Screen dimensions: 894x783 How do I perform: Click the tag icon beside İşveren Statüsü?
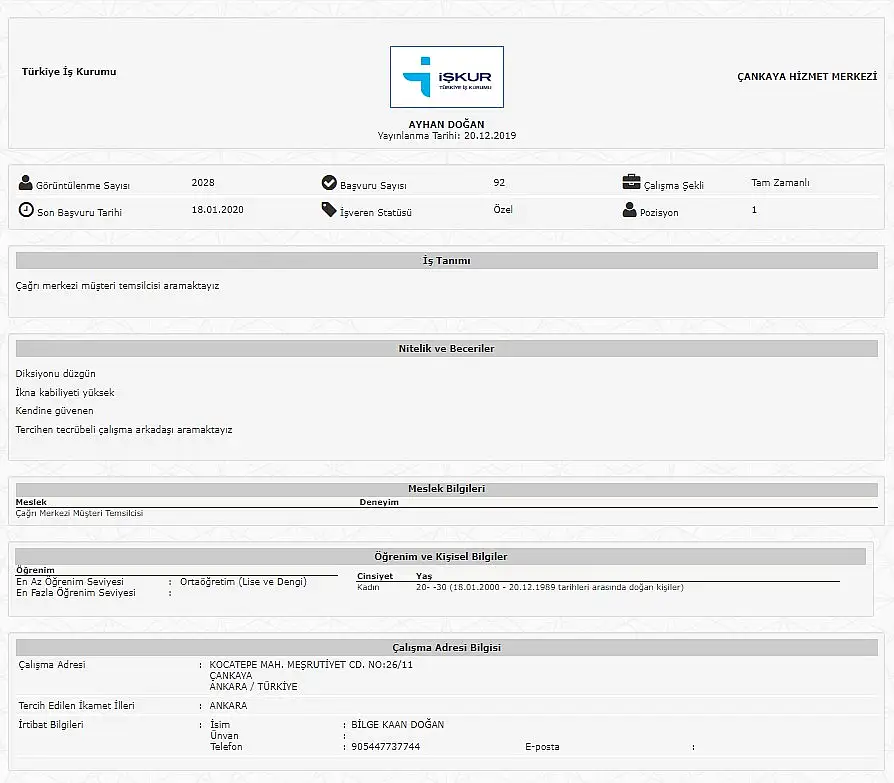pyautogui.click(x=329, y=209)
